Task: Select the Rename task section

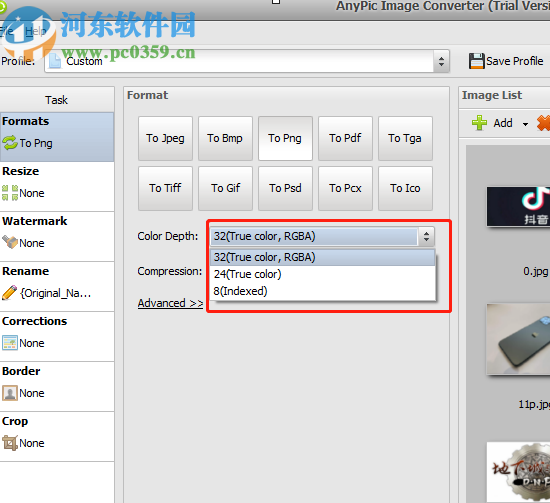Action: tap(57, 287)
